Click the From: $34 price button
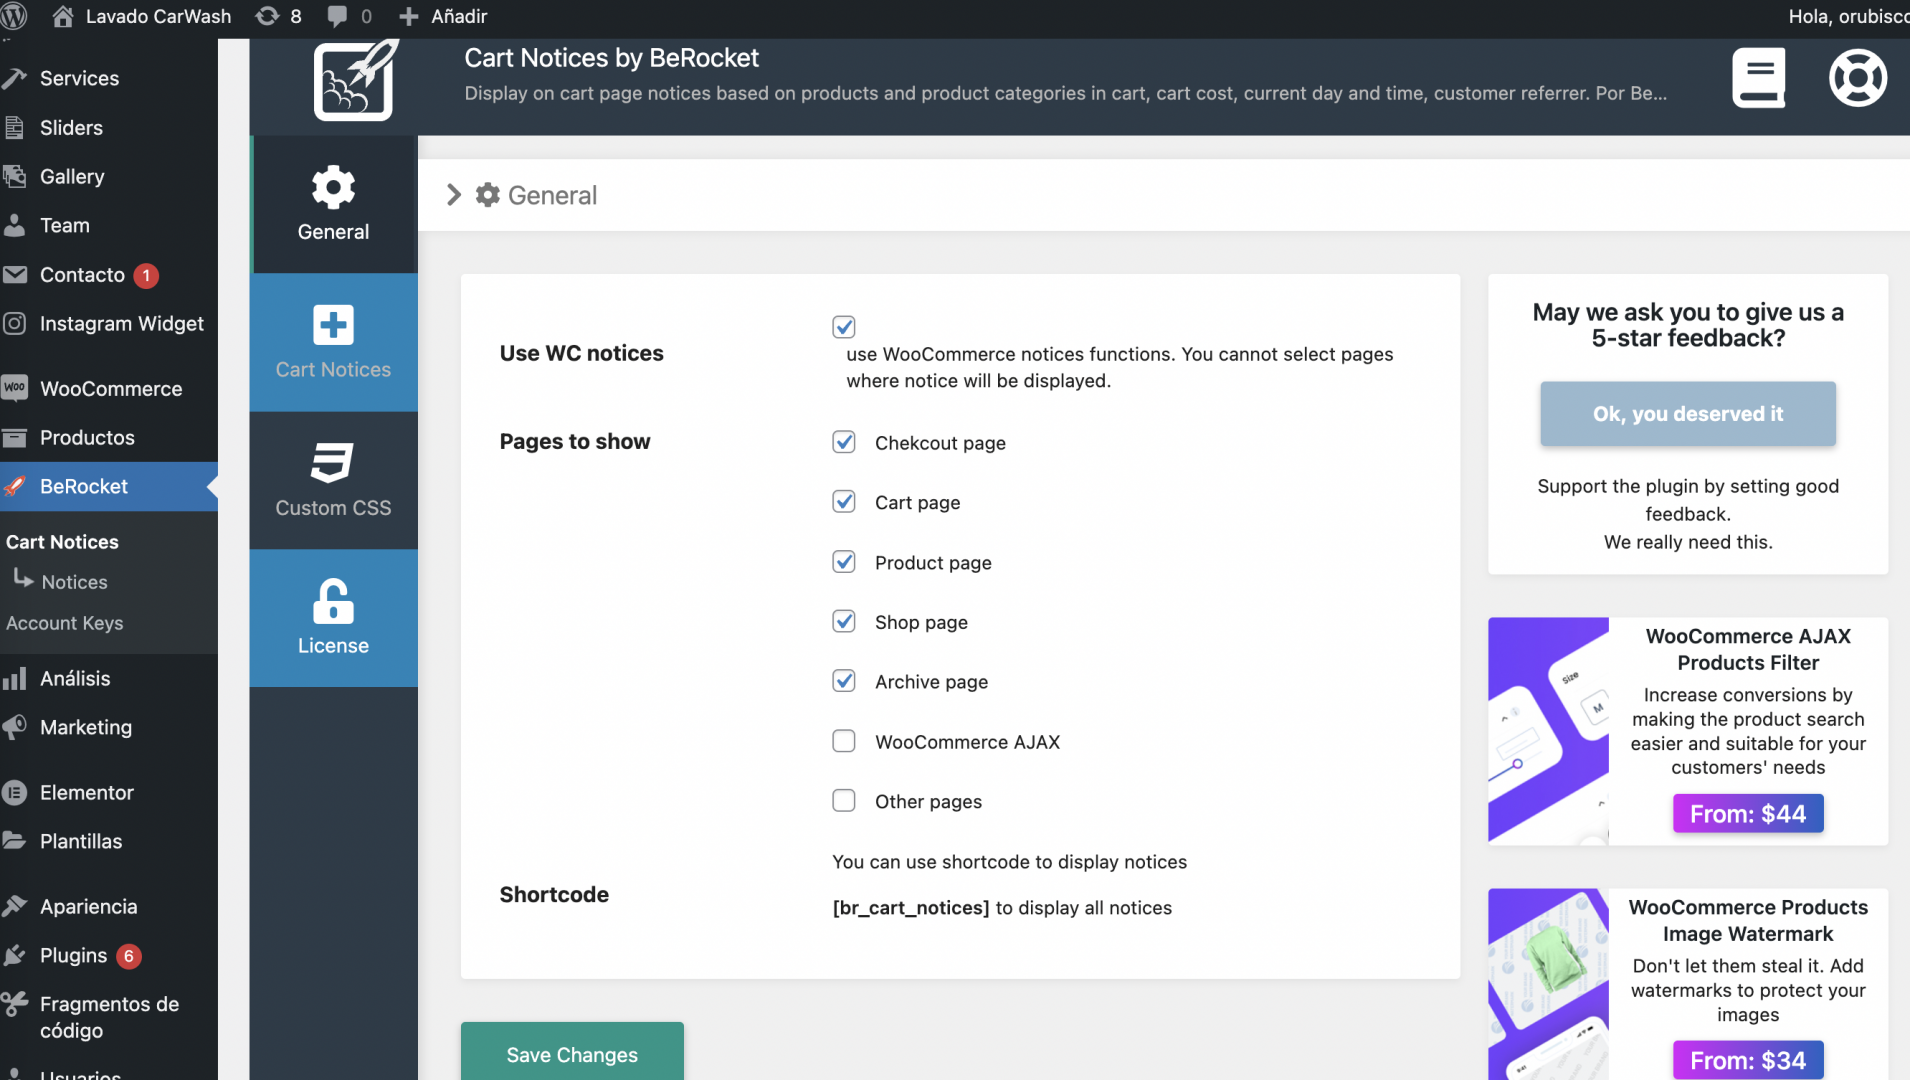The image size is (1910, 1080). pyautogui.click(x=1748, y=1060)
